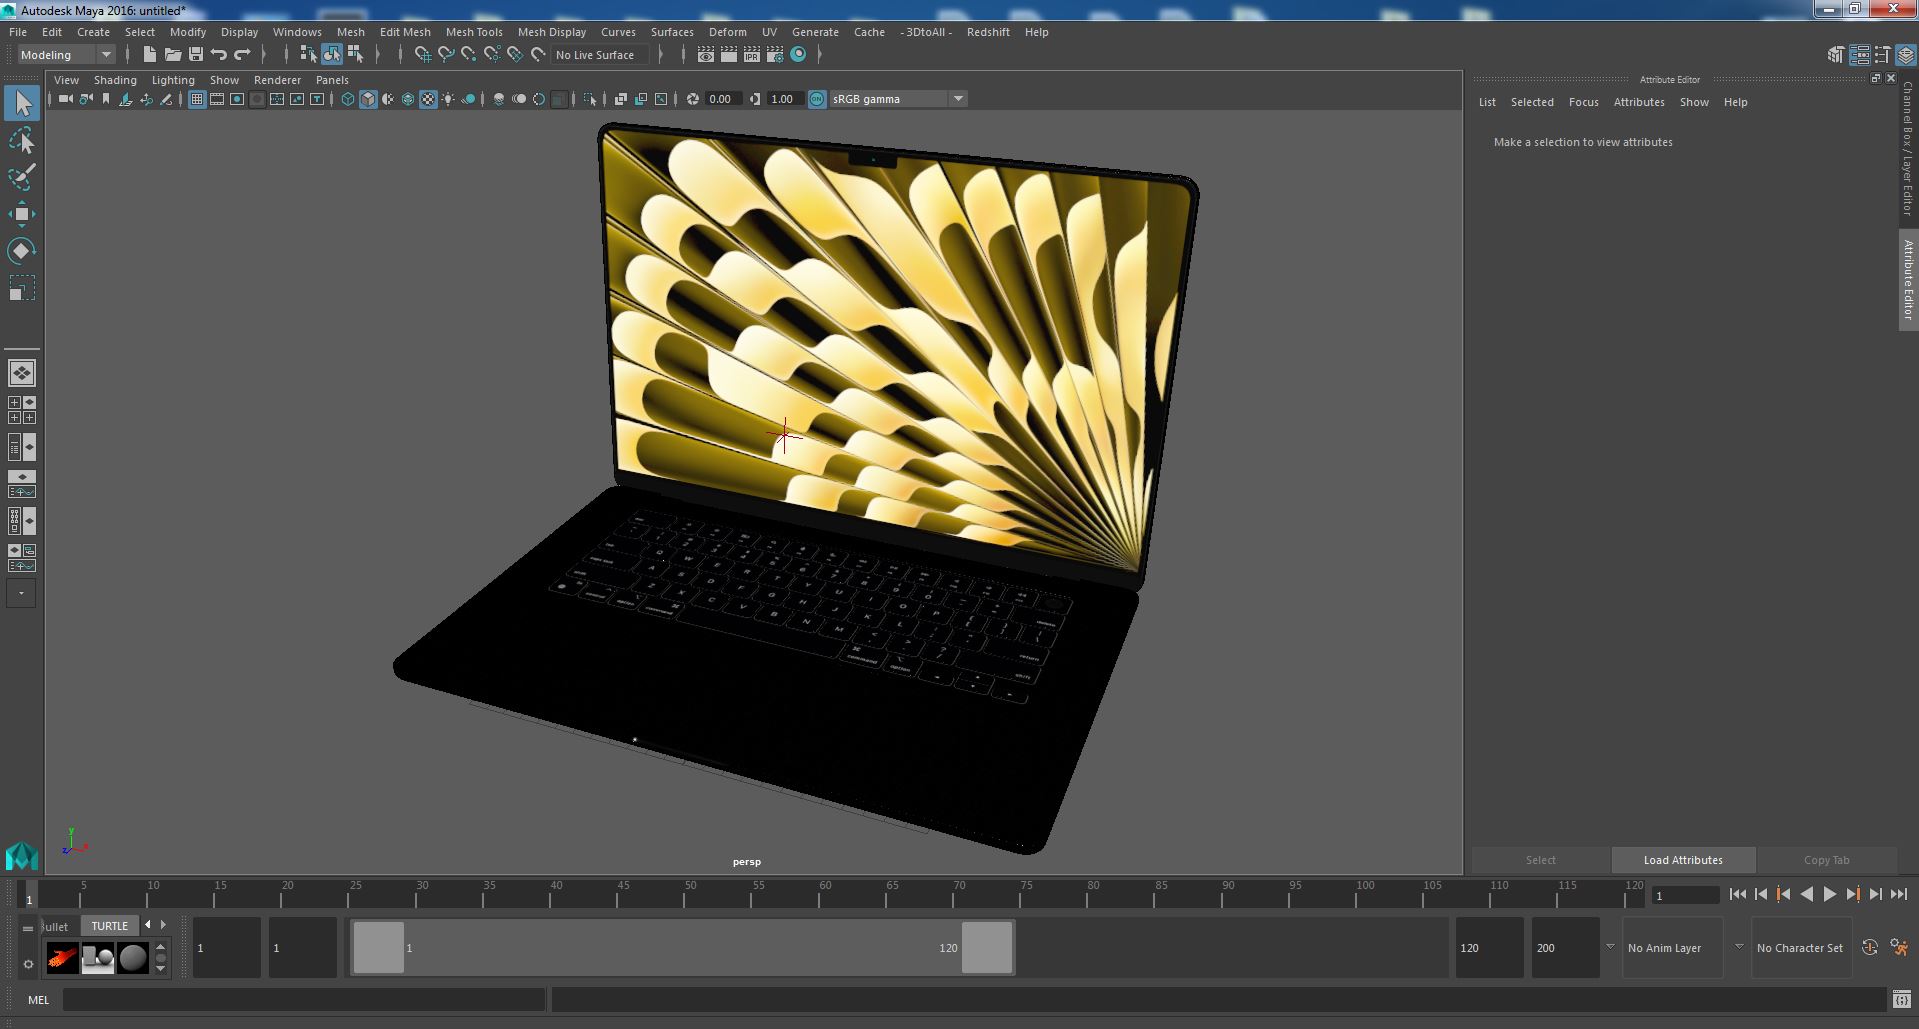The height and width of the screenshot is (1029, 1919).
Task: Open the Render View window
Action: 706,55
